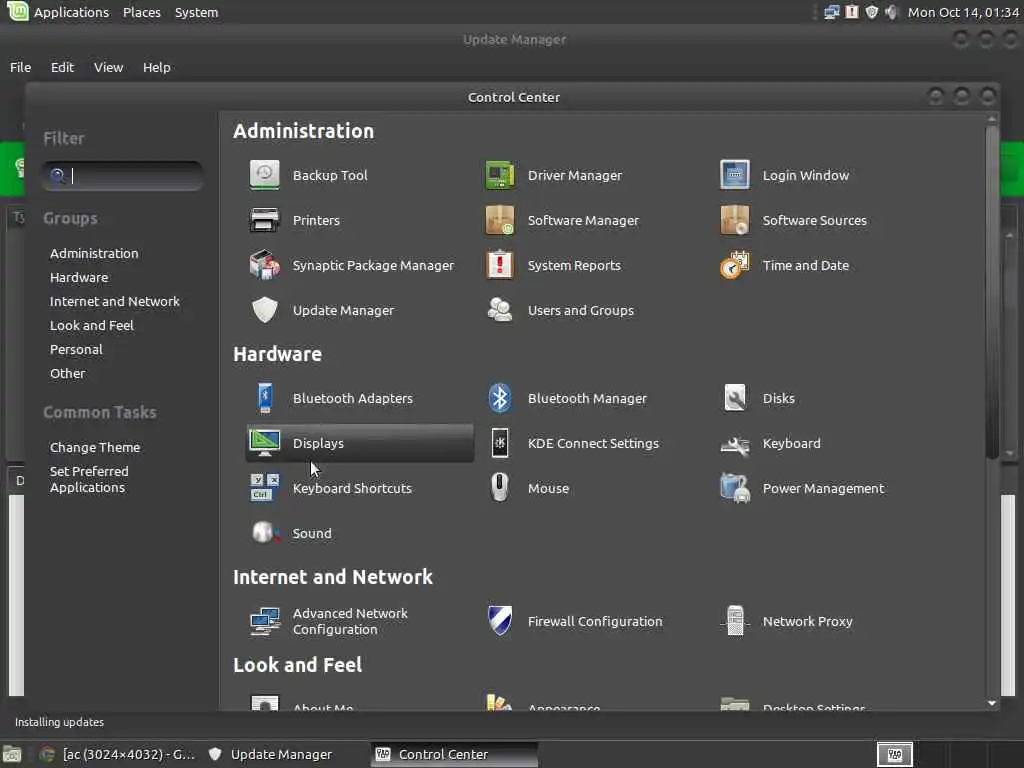Open the Places menu in top panel
This screenshot has height=768, width=1024.
tap(142, 12)
